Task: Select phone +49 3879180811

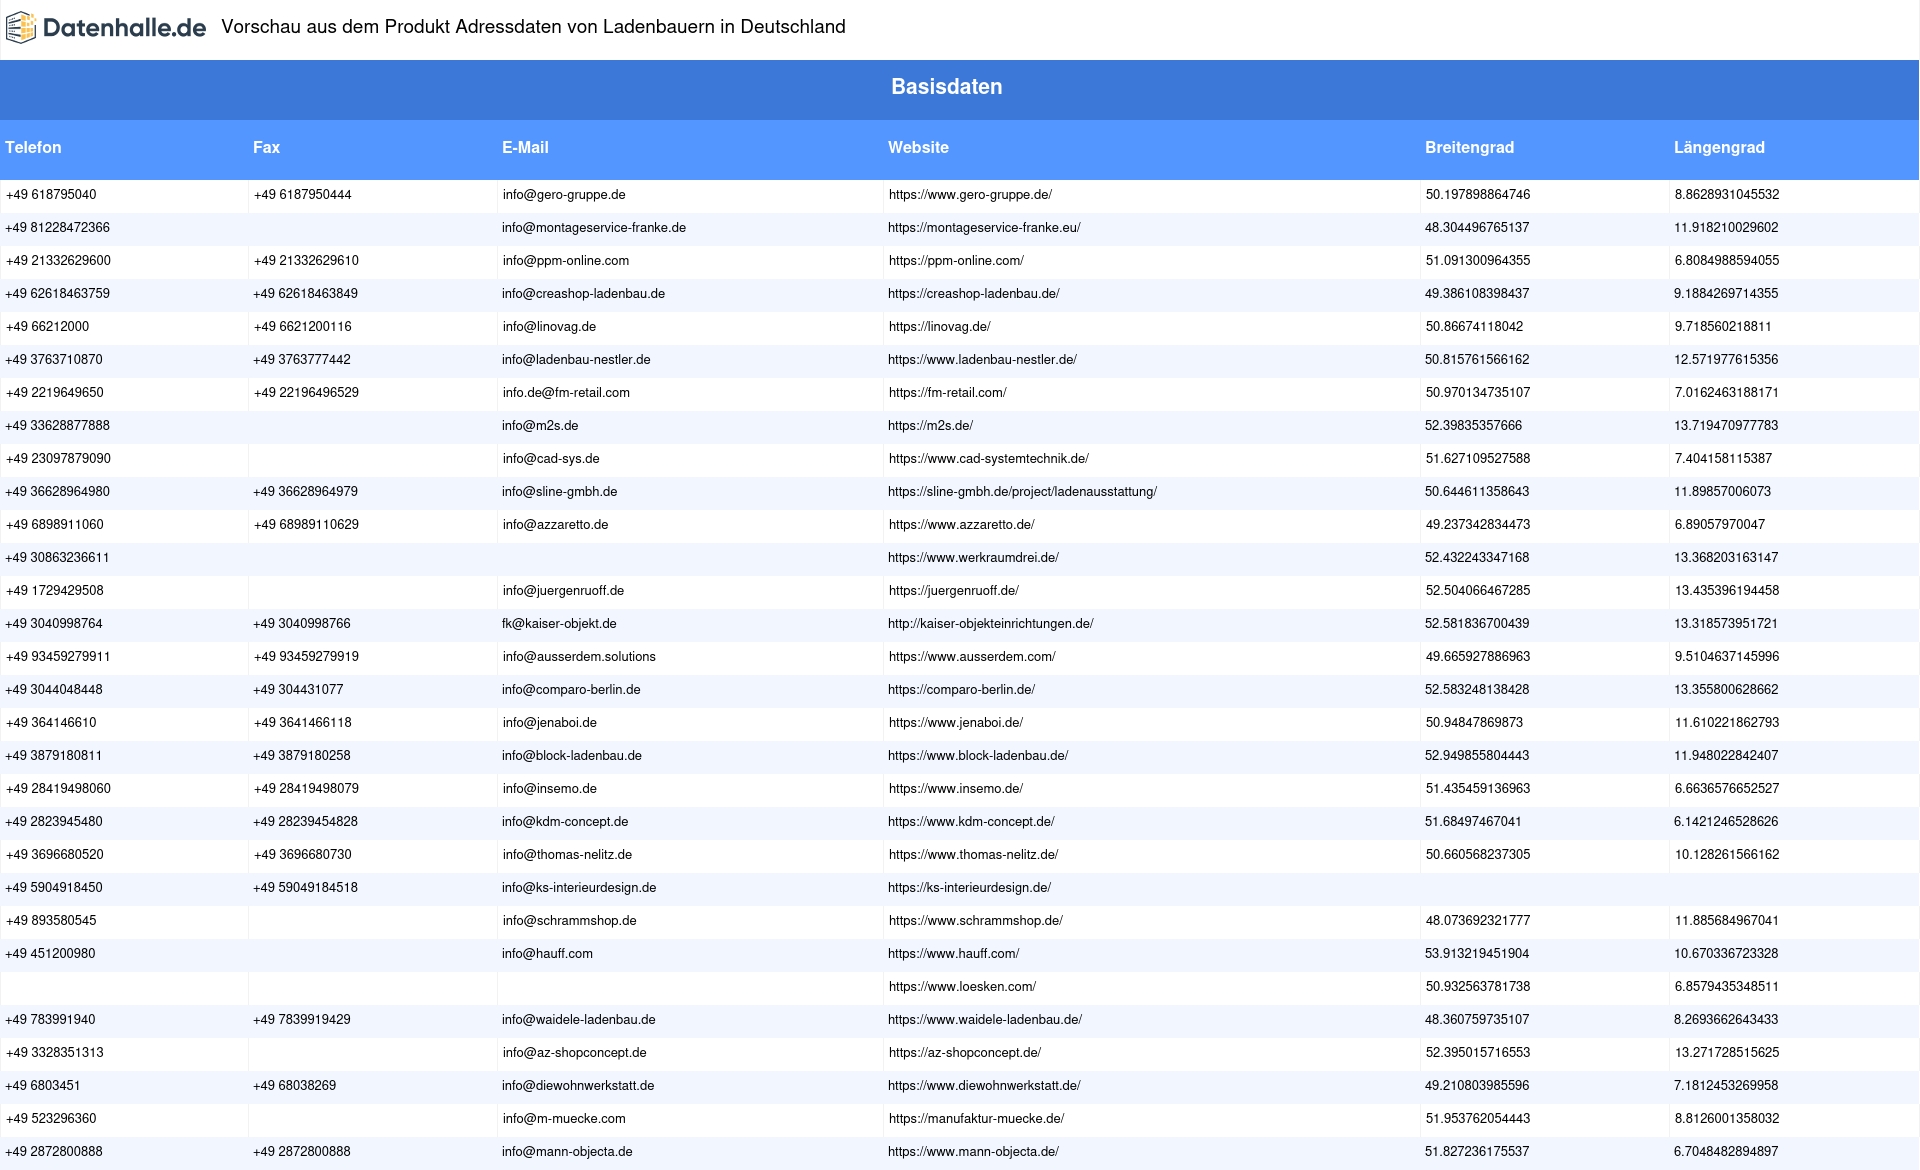Action: [53, 756]
